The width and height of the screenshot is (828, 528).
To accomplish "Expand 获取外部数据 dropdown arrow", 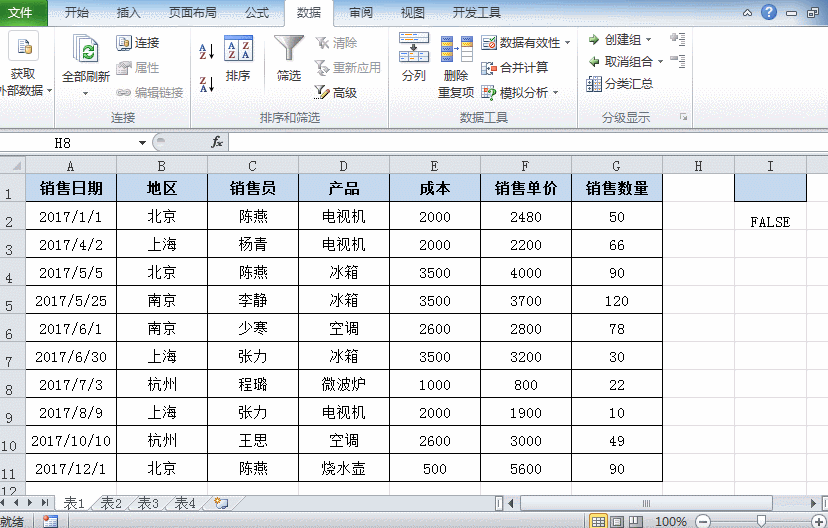I will tap(49, 91).
